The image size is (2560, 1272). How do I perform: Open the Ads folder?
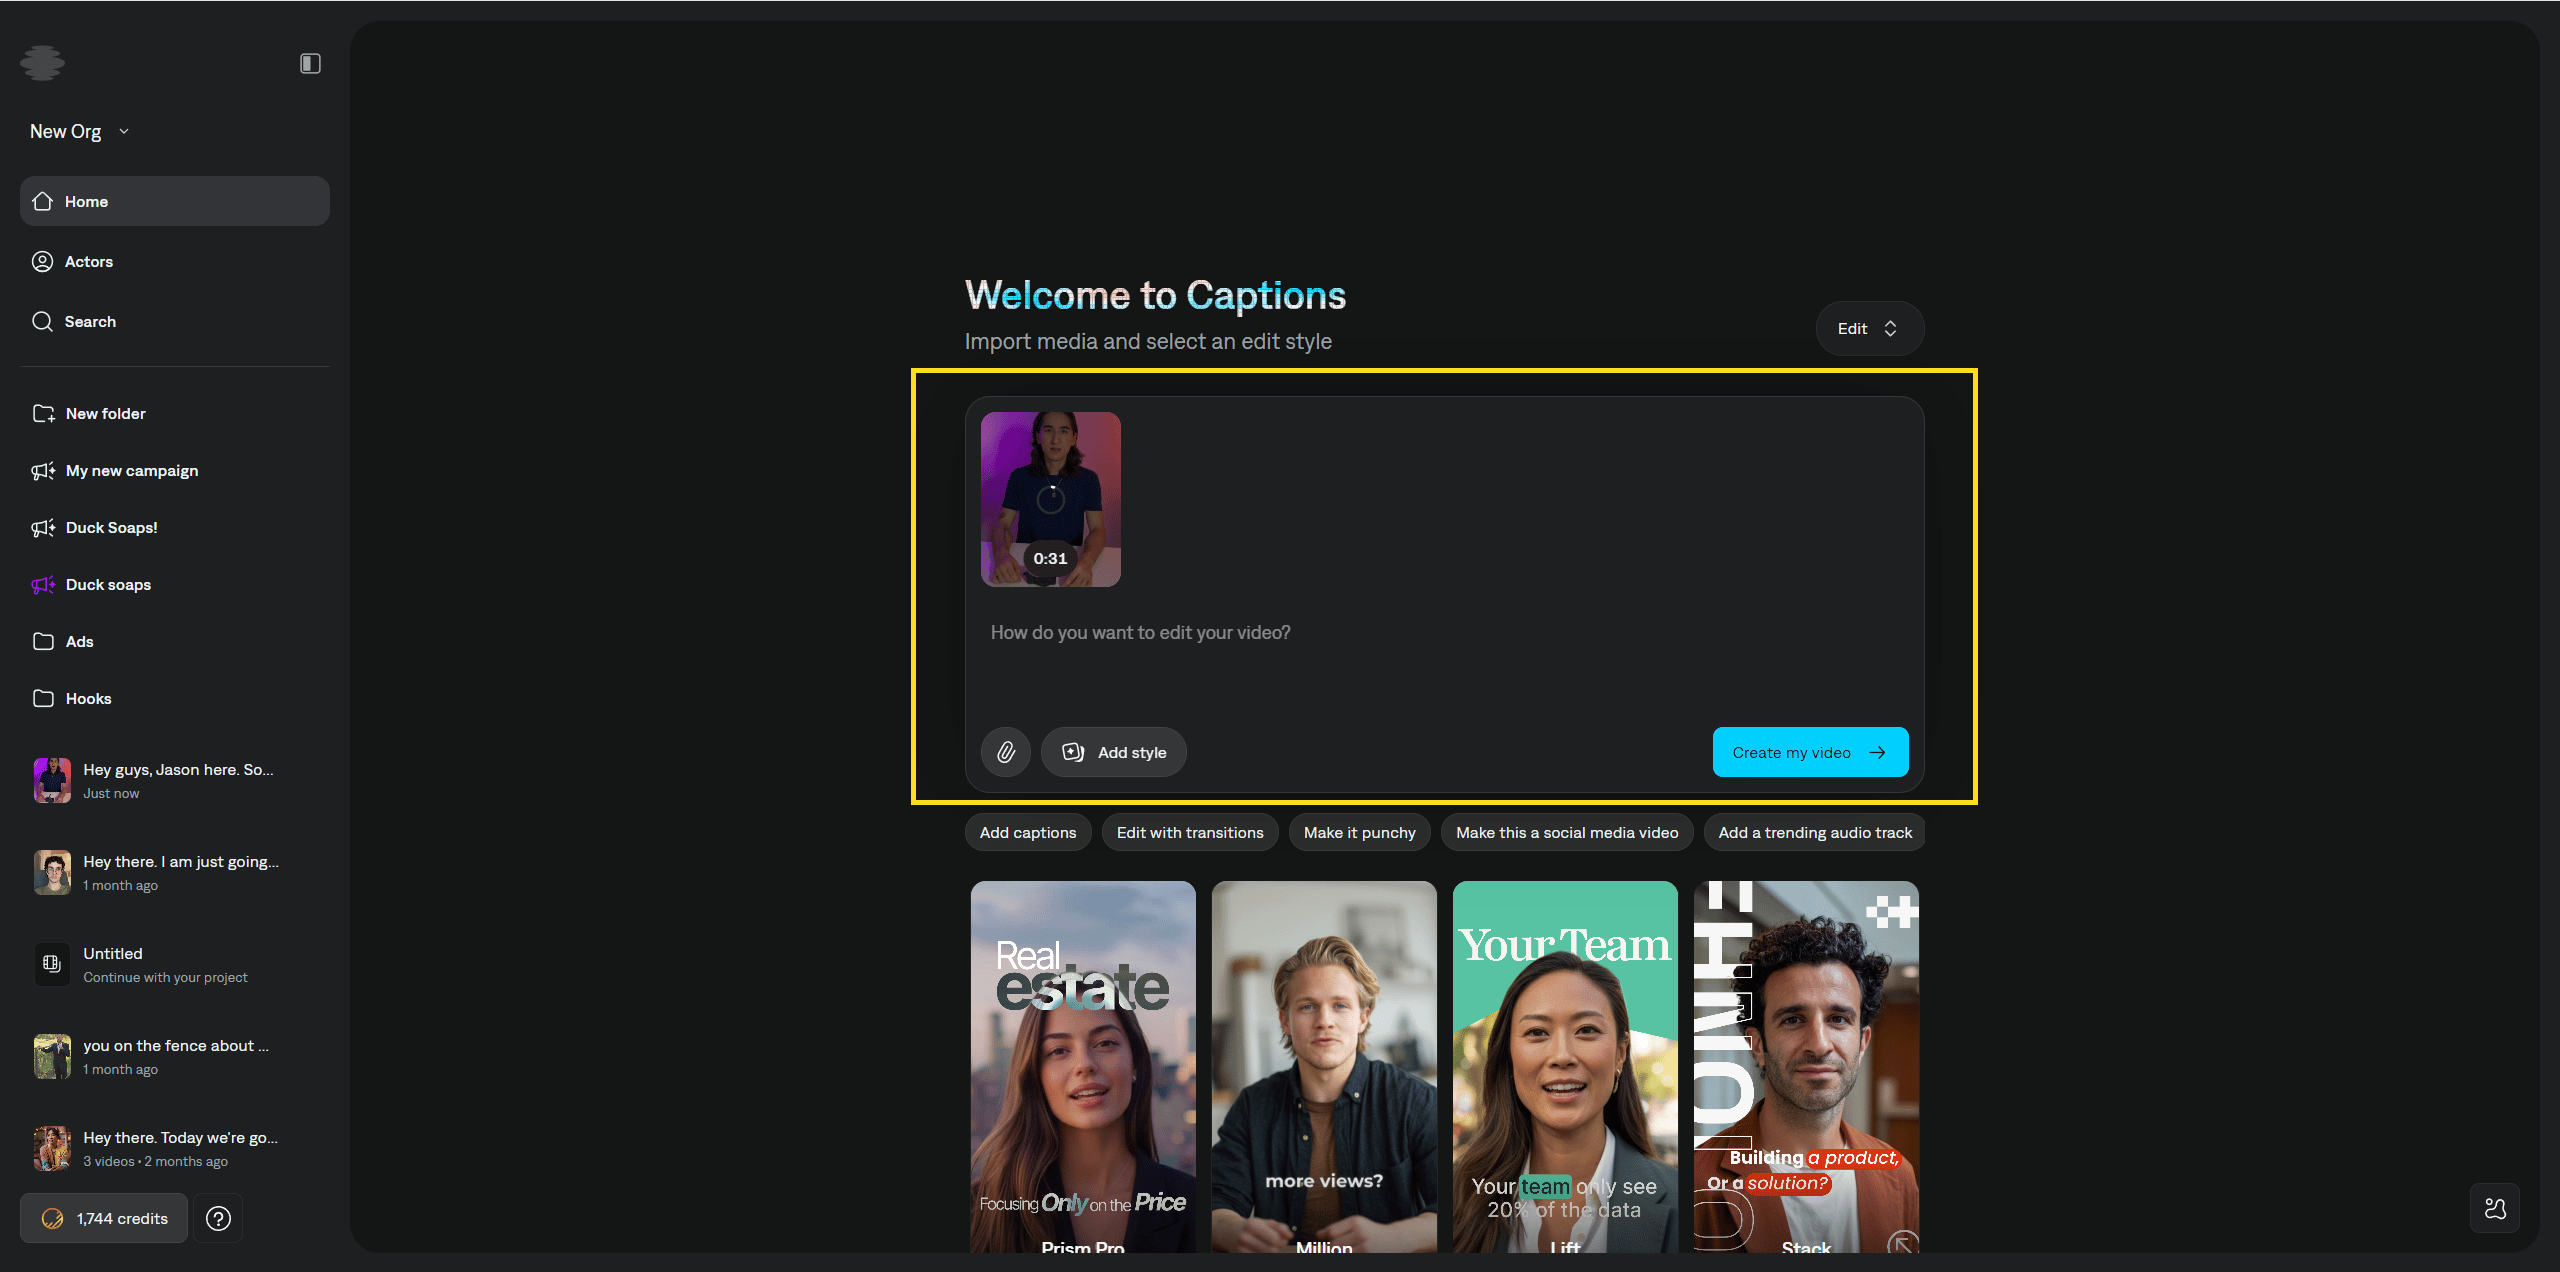click(175, 641)
